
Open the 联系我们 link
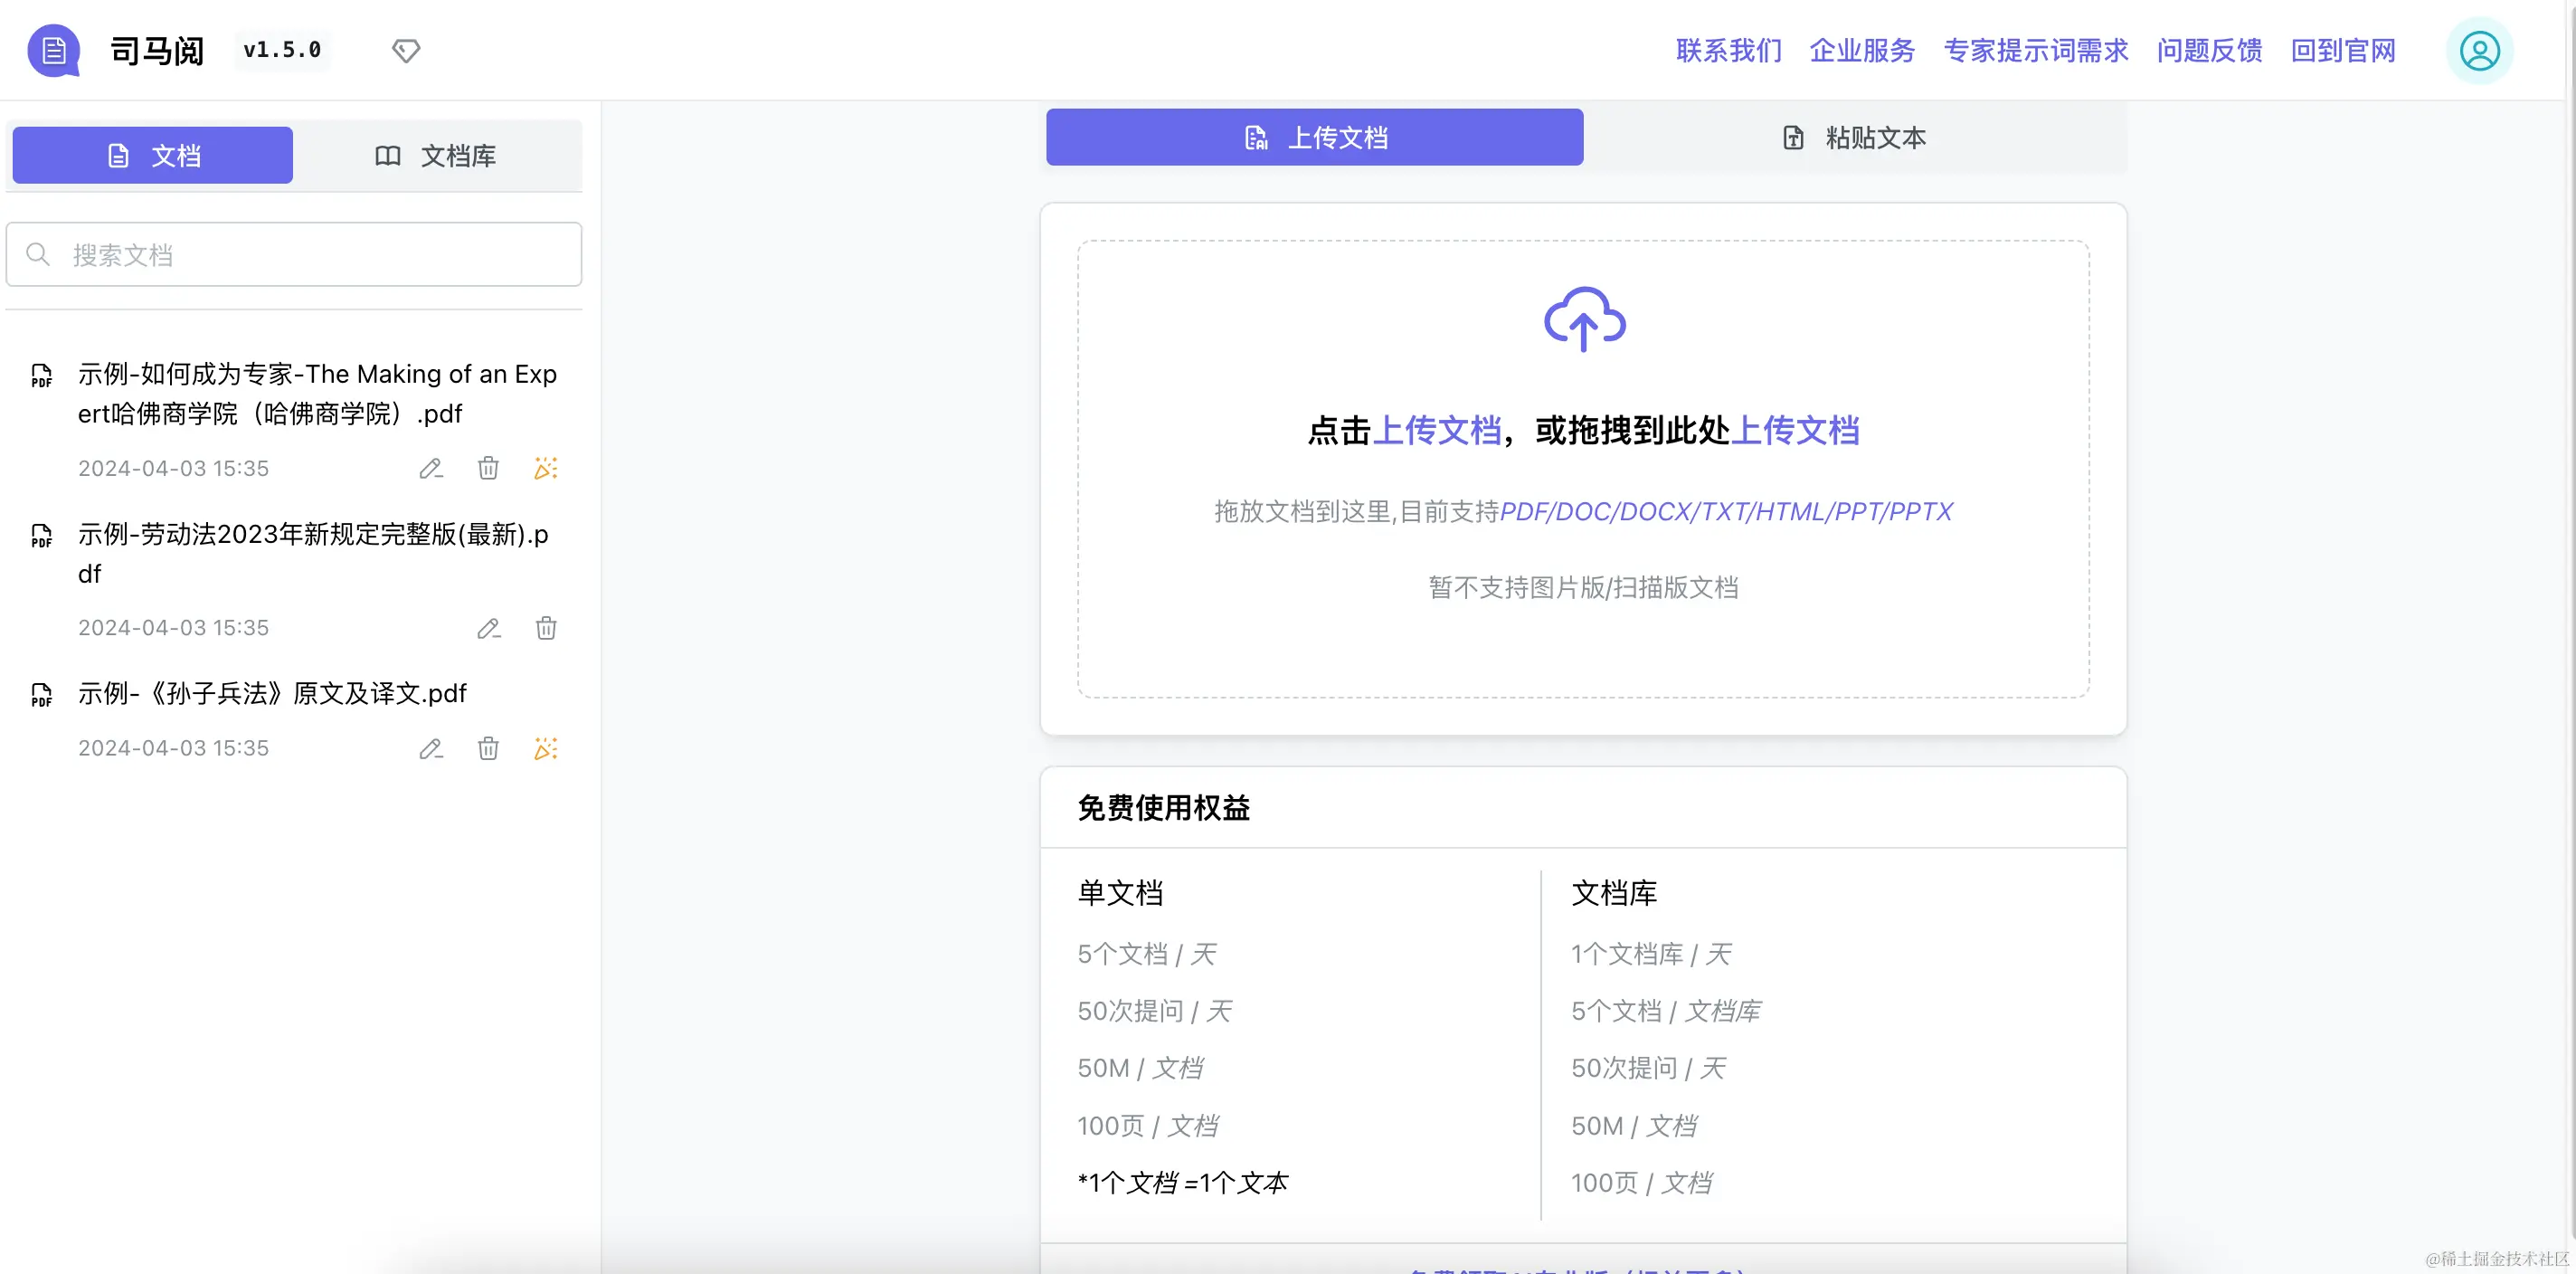click(1728, 50)
